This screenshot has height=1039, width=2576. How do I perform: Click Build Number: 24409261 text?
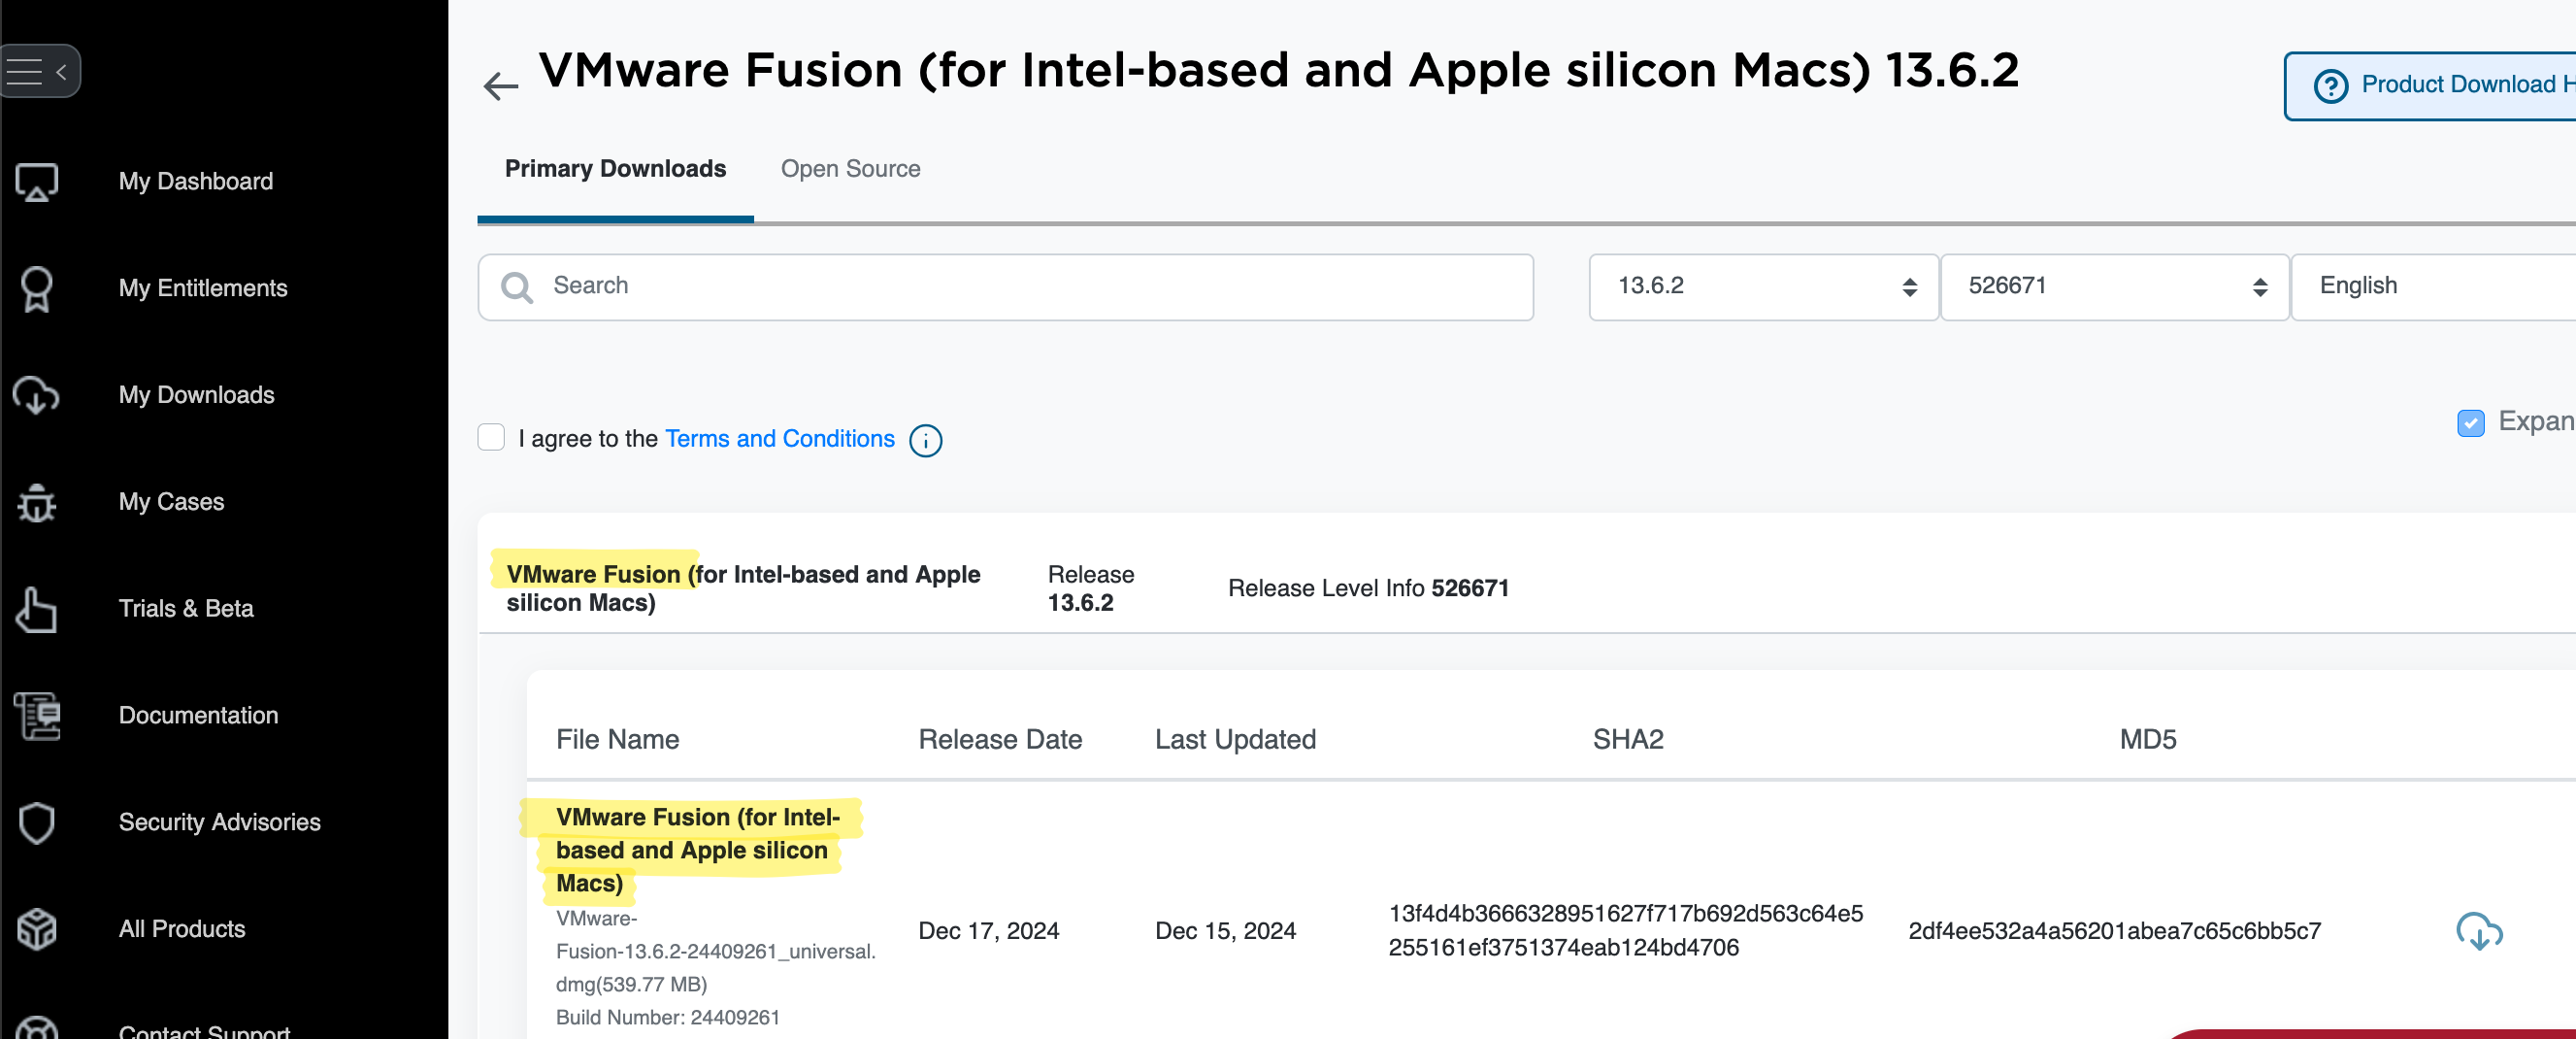[667, 1018]
